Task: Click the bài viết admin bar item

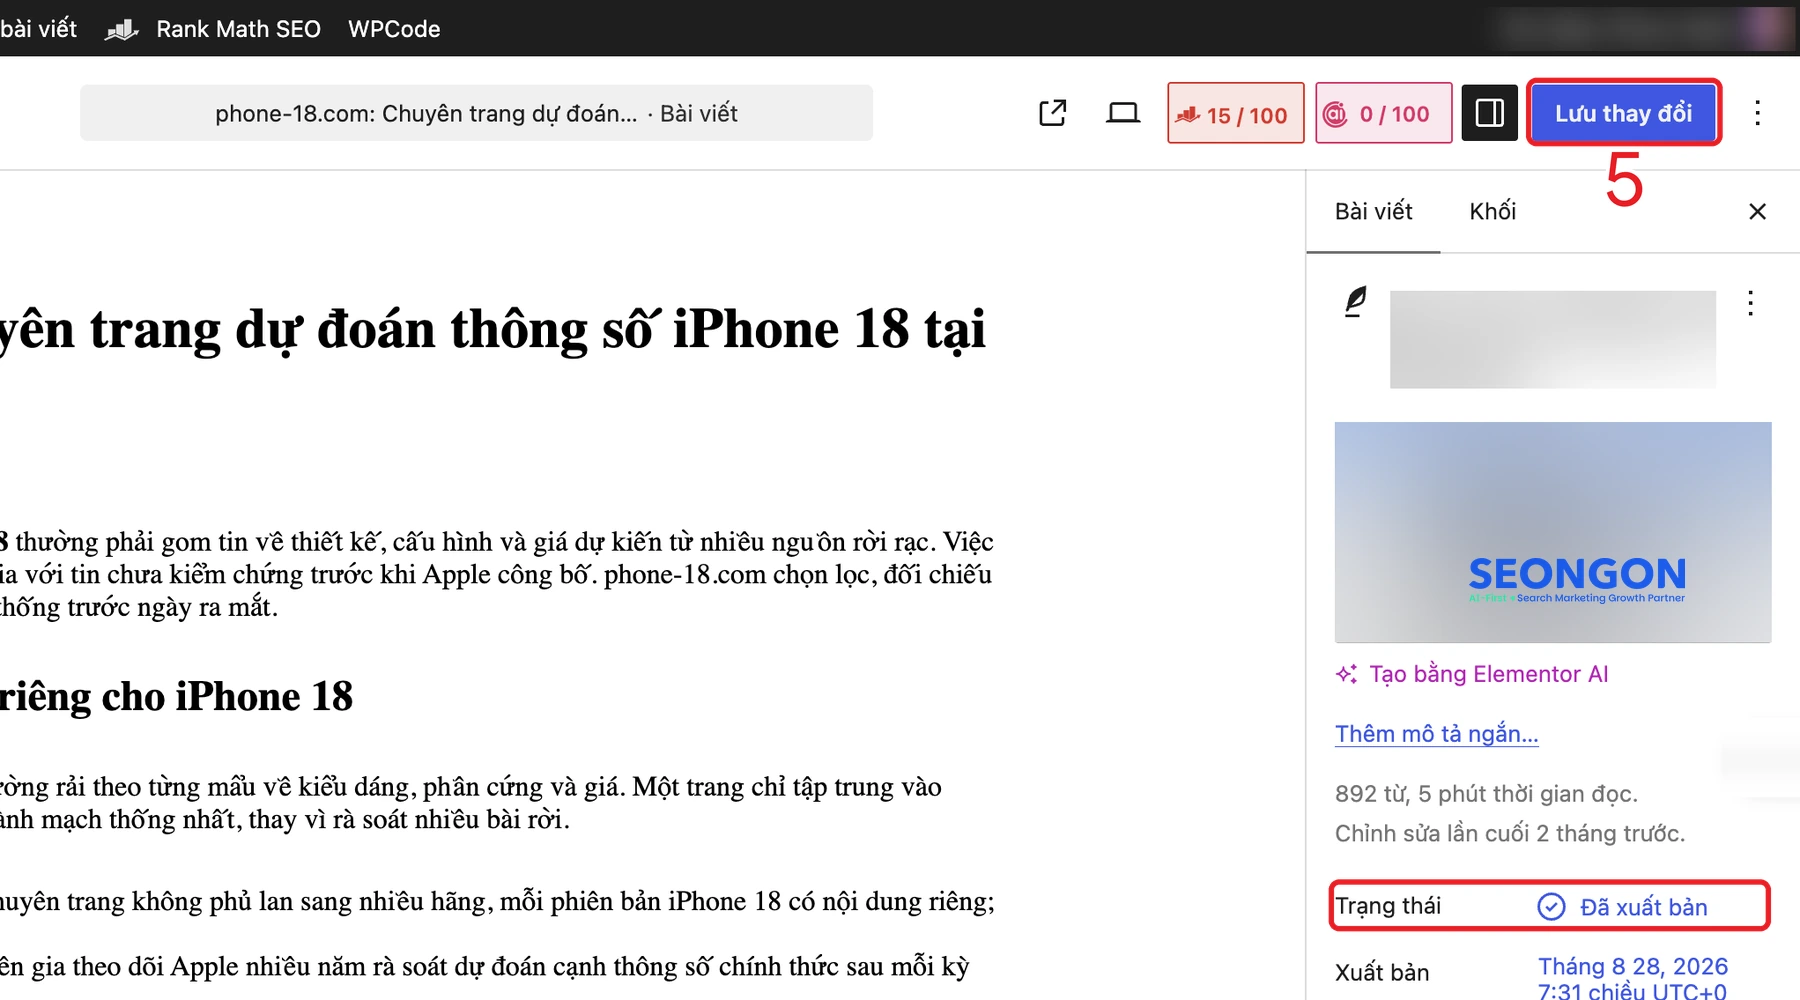Action: [x=39, y=29]
